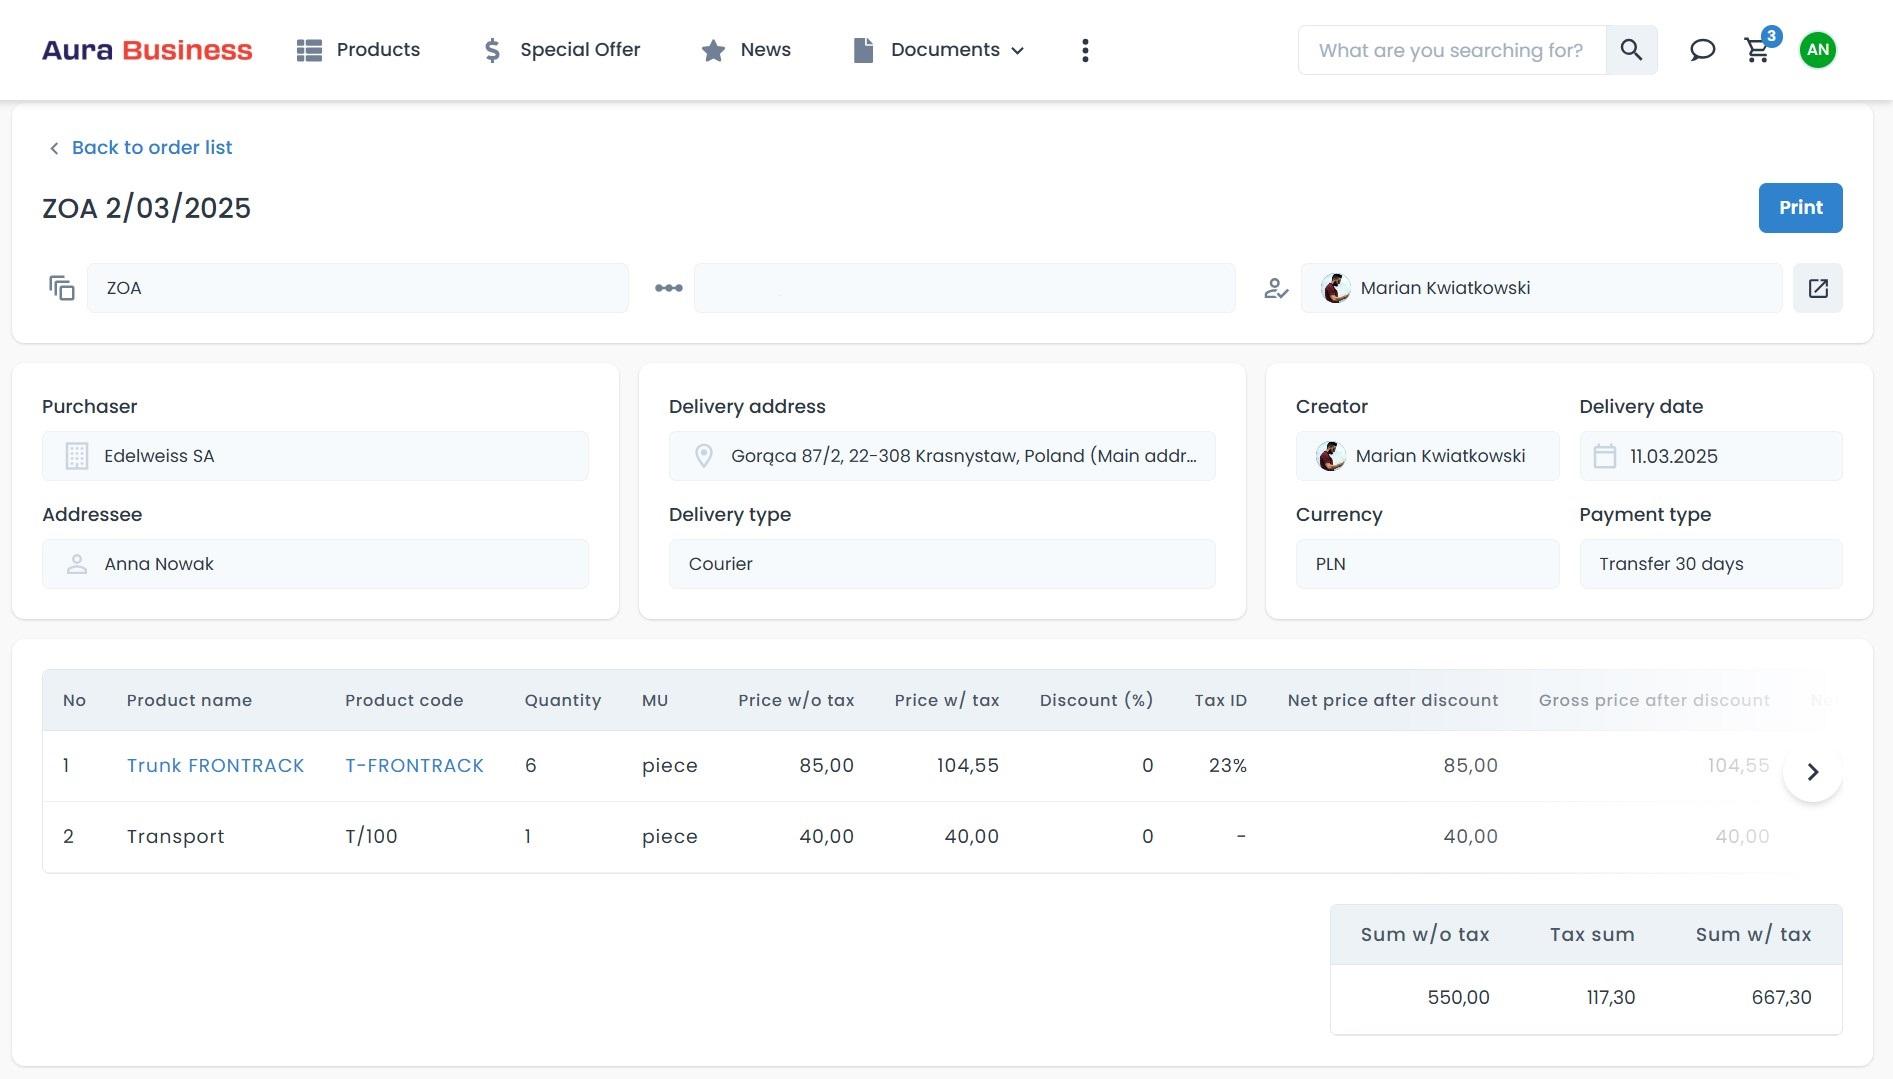1893x1079 pixels.
Task: Click the ZOA 2/03/2025 order title
Action: pos(146,209)
